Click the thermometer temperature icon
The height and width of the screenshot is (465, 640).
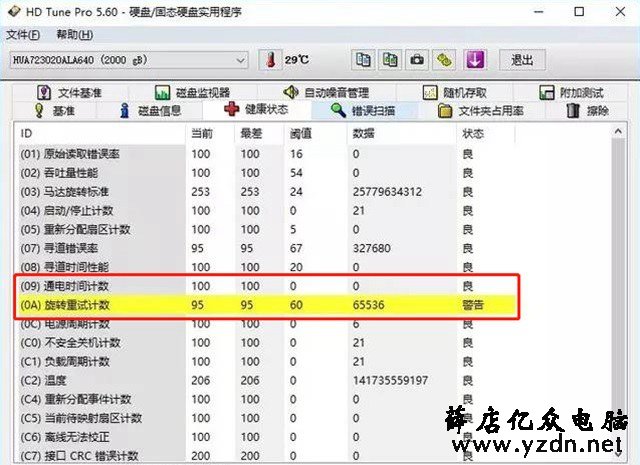270,60
